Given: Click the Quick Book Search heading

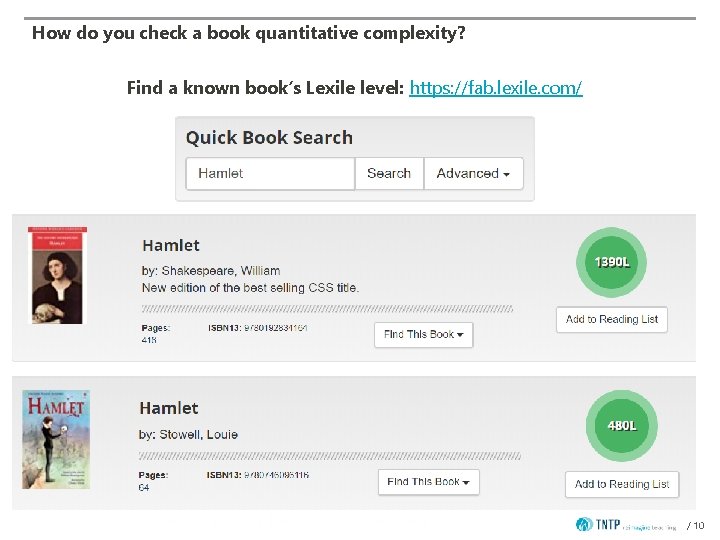Looking at the screenshot, I should click(x=269, y=138).
